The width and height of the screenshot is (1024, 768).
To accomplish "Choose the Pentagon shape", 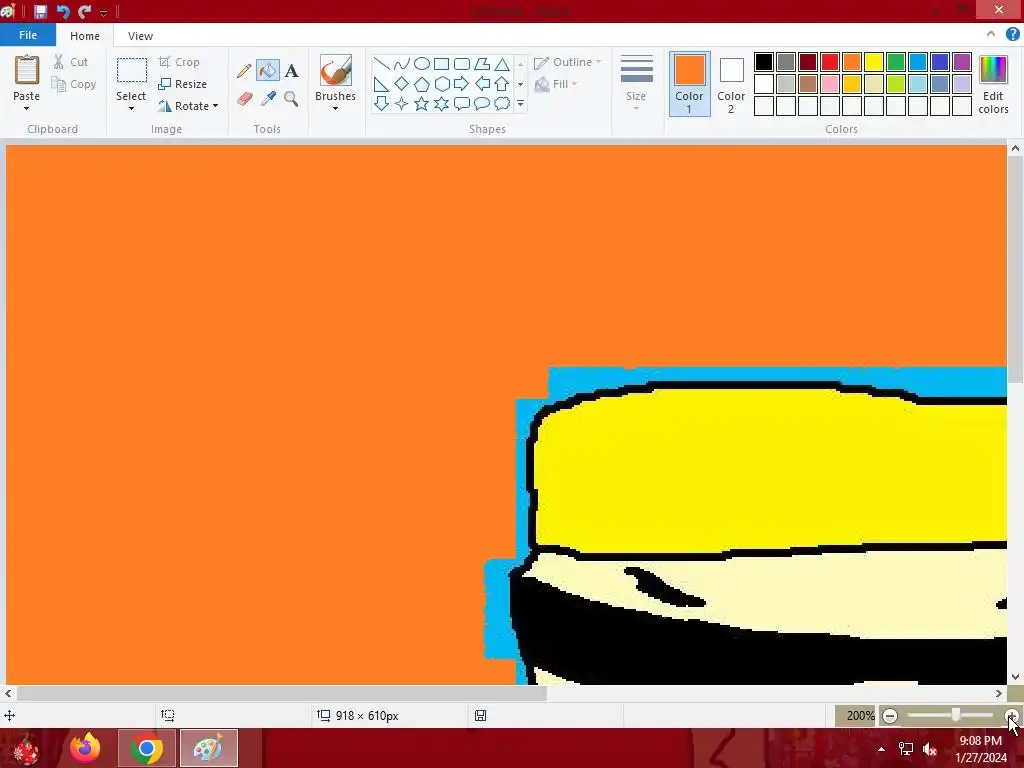I will point(422,84).
